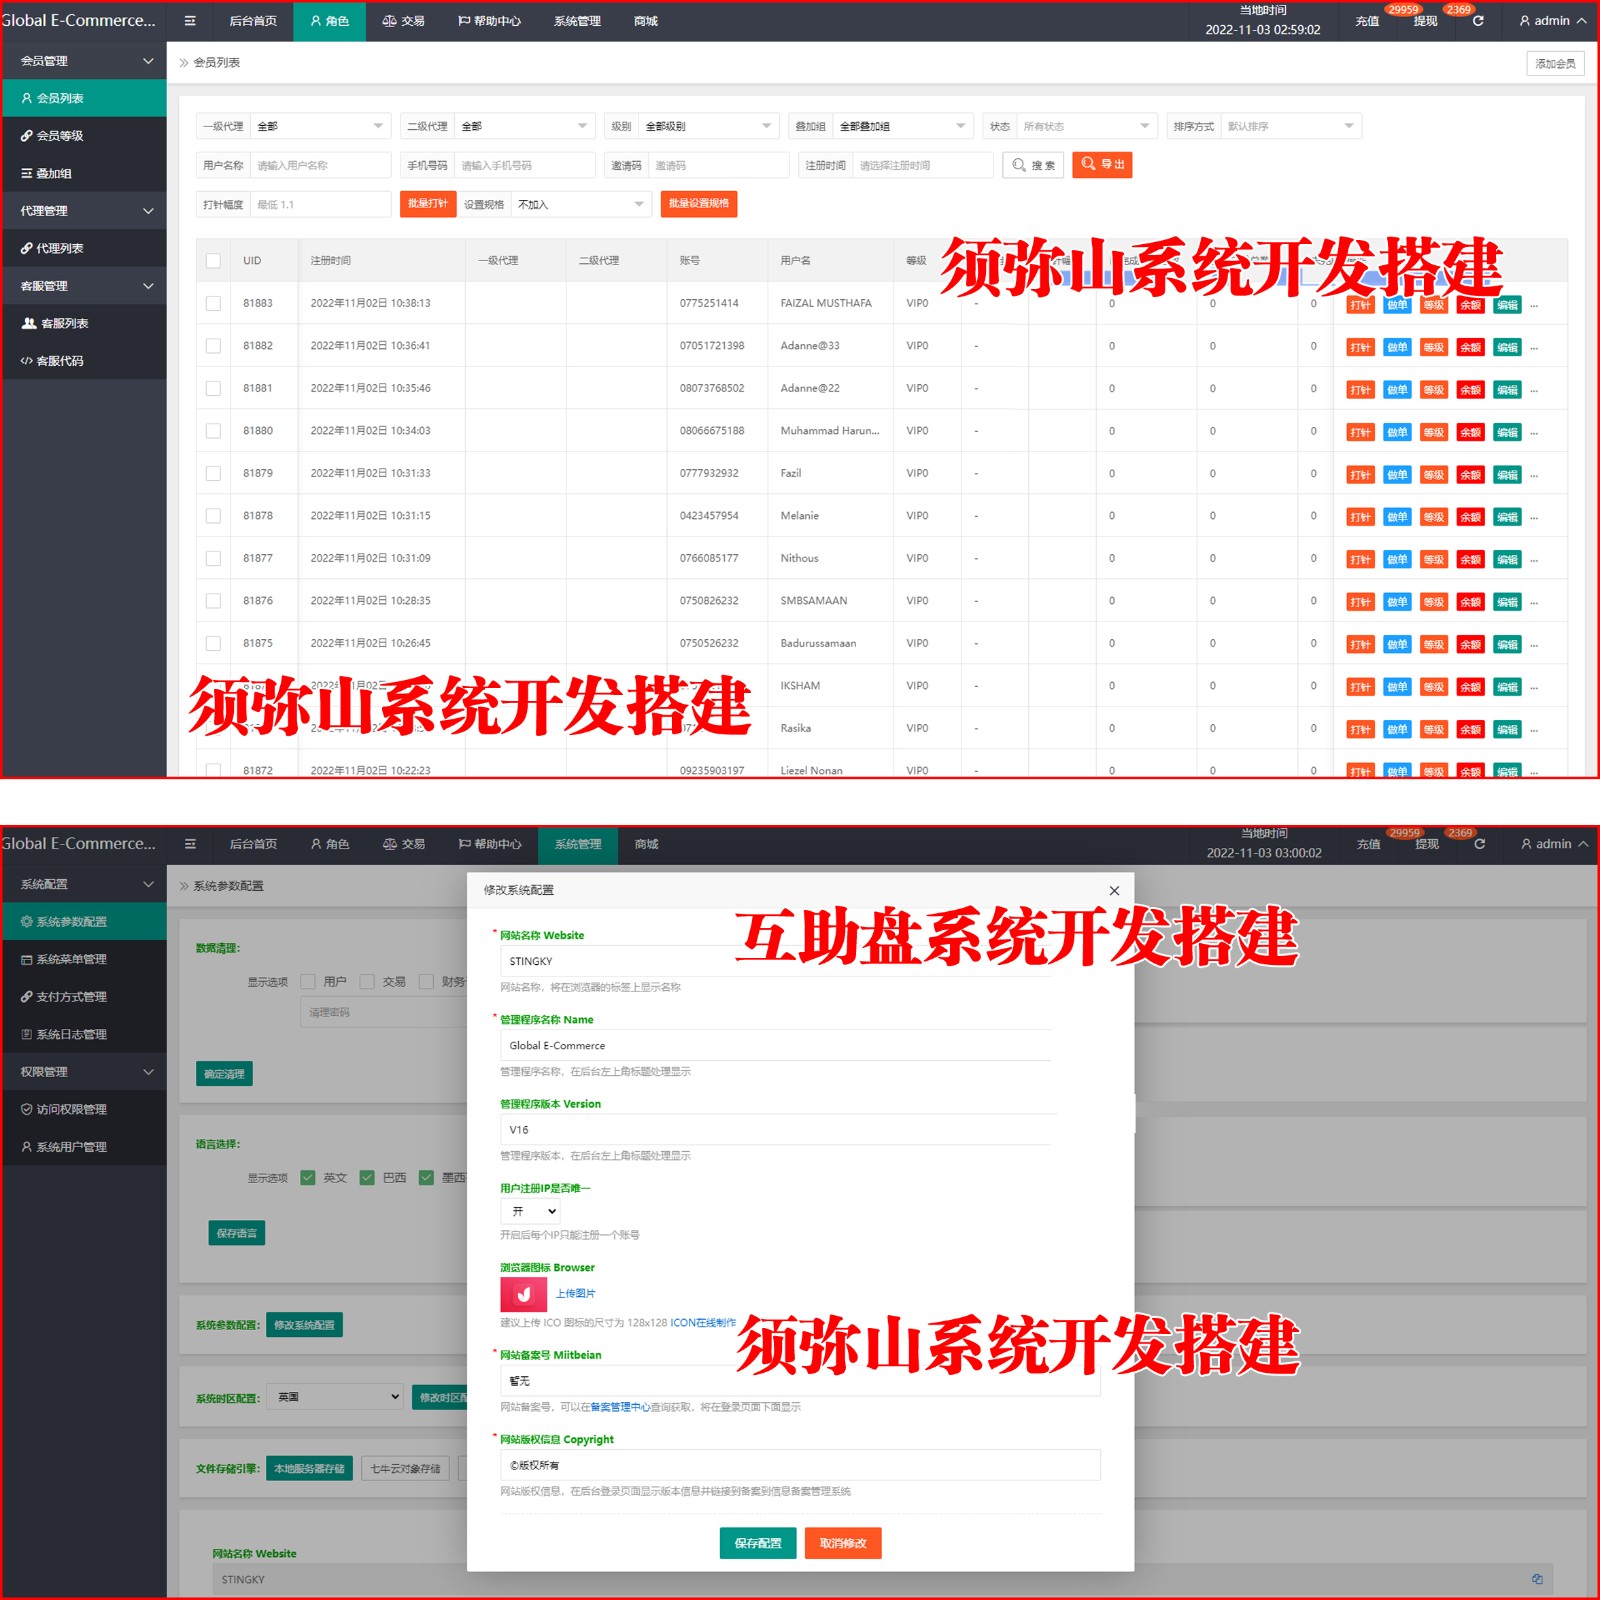Screen dimensions: 1600x1600
Task: Close the 修改系统配置 dialog with X
Action: 1114,891
